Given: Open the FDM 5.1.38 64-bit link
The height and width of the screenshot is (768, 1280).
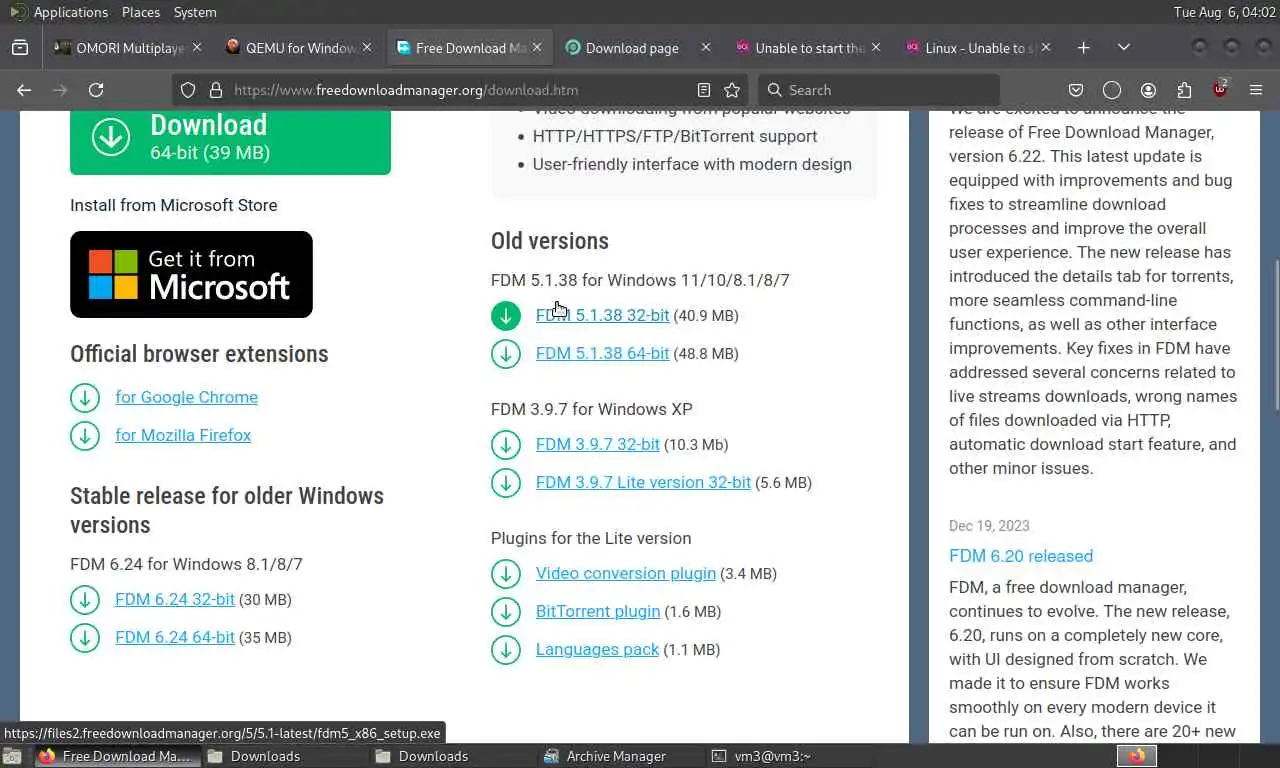Looking at the screenshot, I should pos(602,353).
